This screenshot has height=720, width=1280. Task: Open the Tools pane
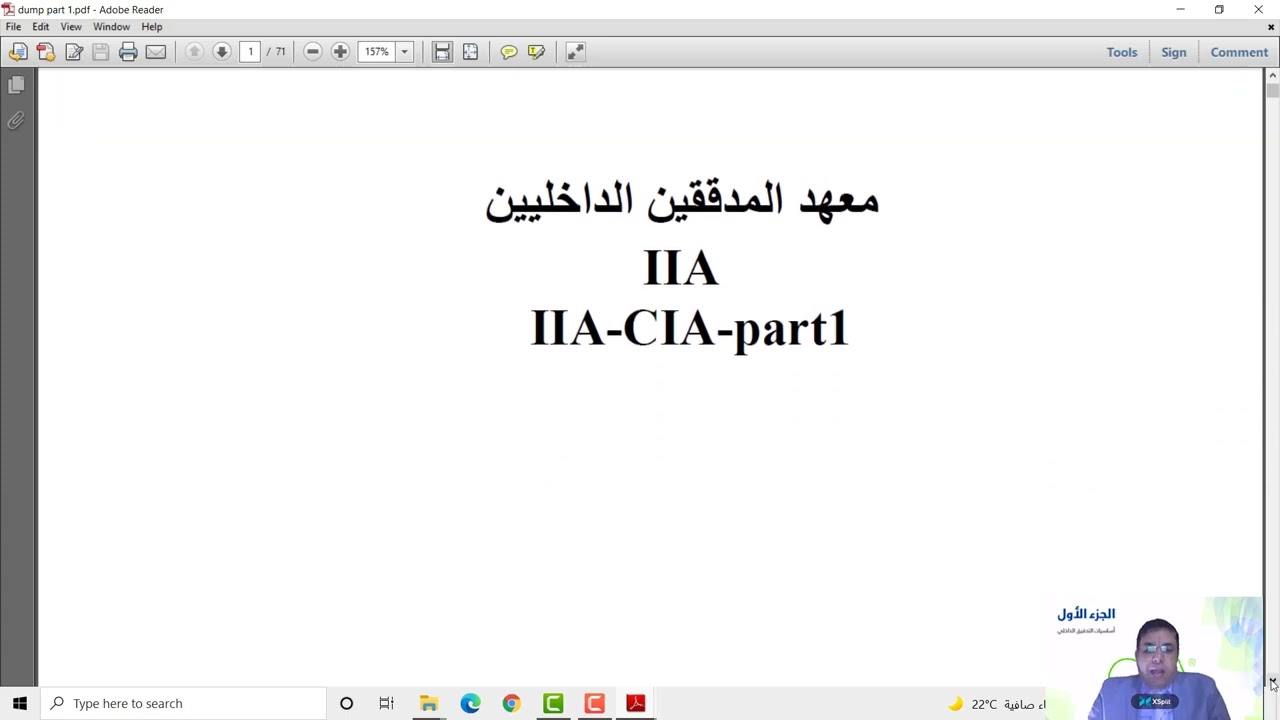click(1122, 52)
